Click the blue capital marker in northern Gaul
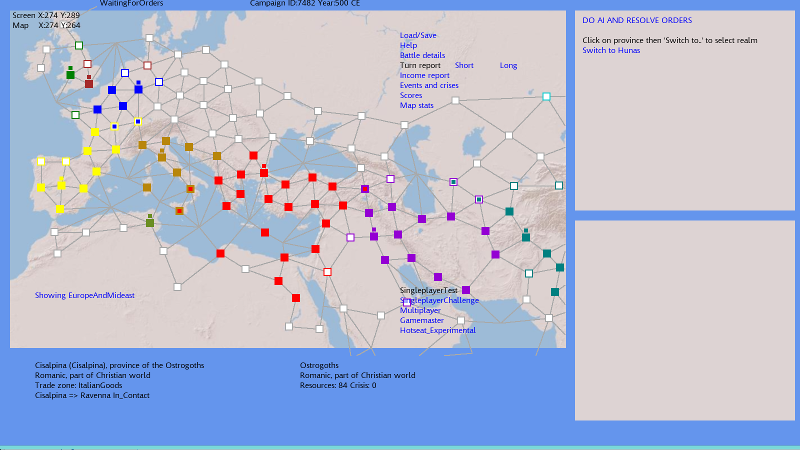The width and height of the screenshot is (800, 450). (138, 89)
